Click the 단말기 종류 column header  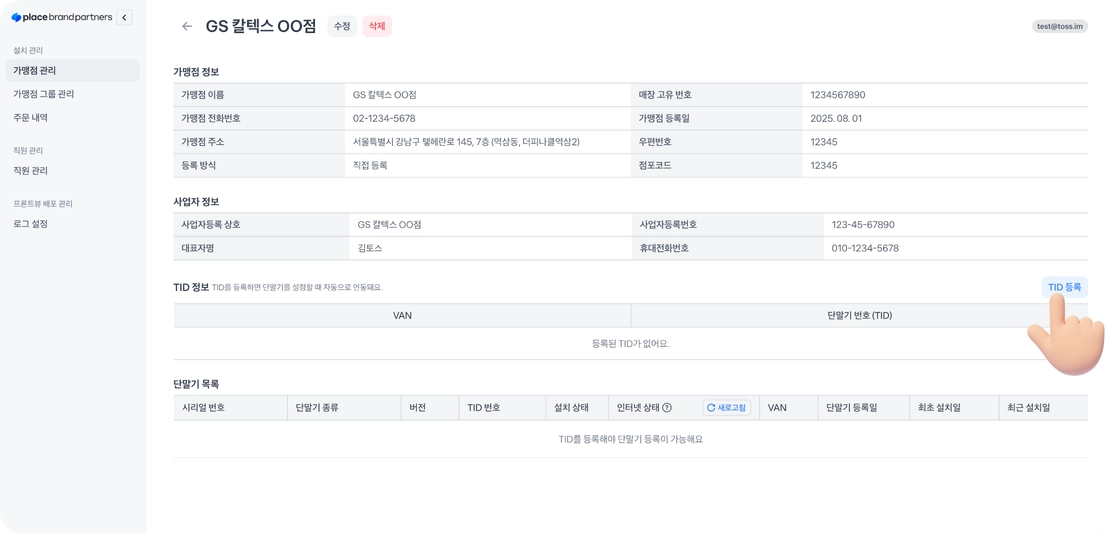point(317,408)
